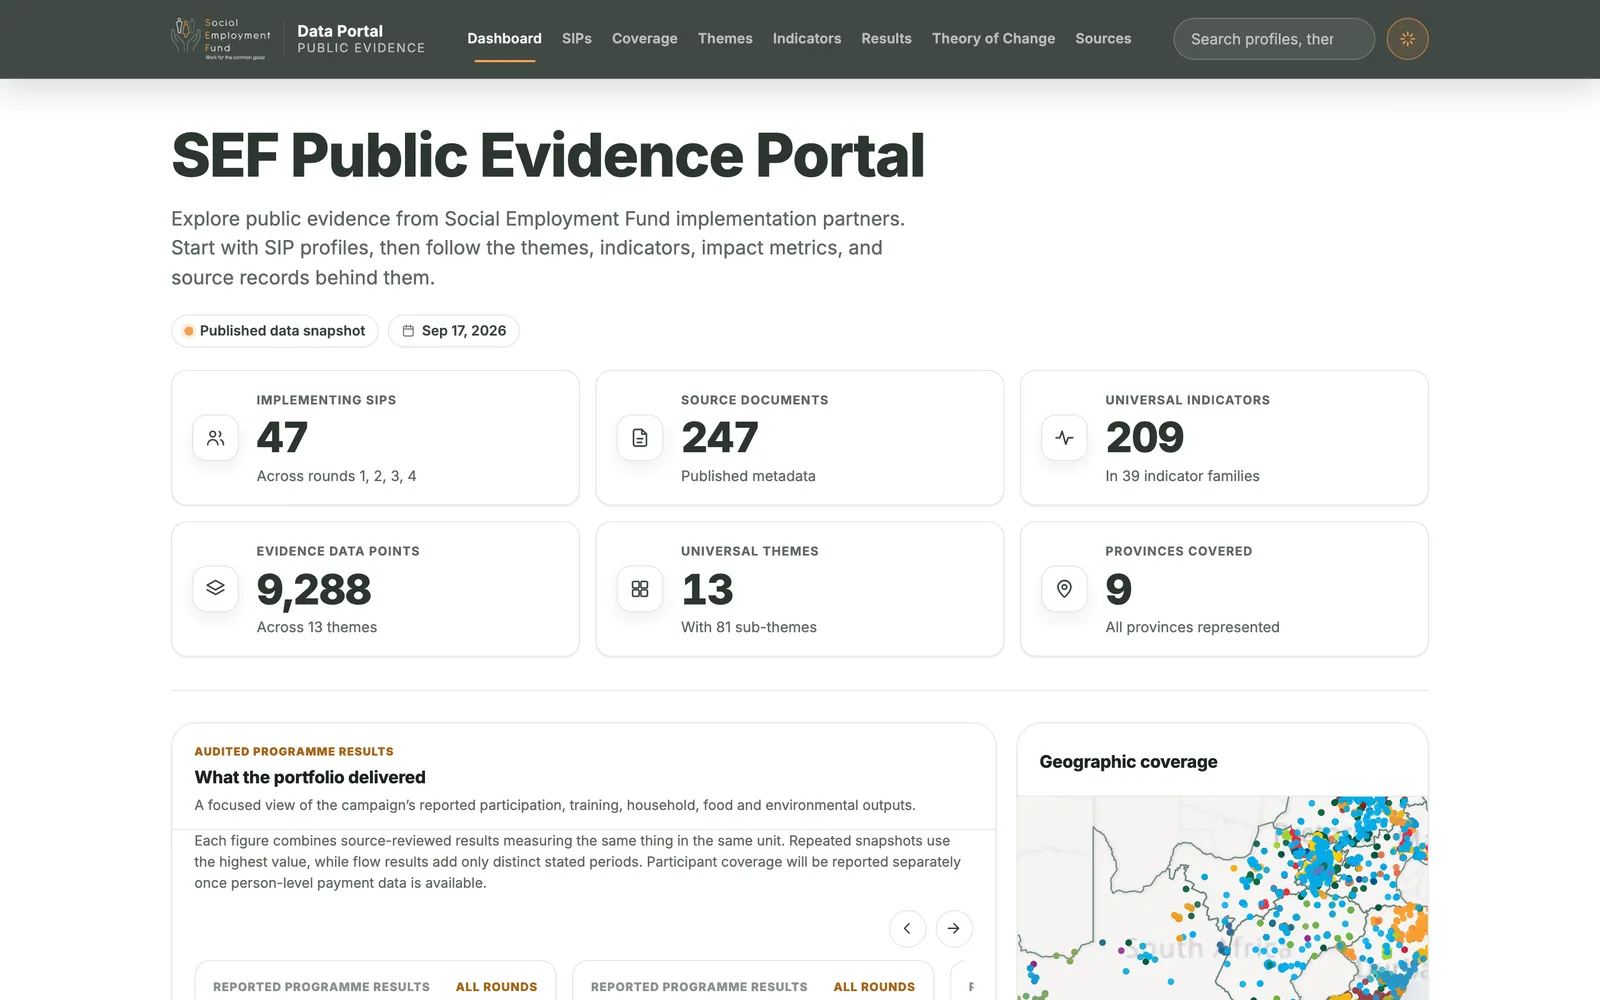Open the Evidence Data Points 9,288 card
The width and height of the screenshot is (1600, 1000).
tap(375, 589)
